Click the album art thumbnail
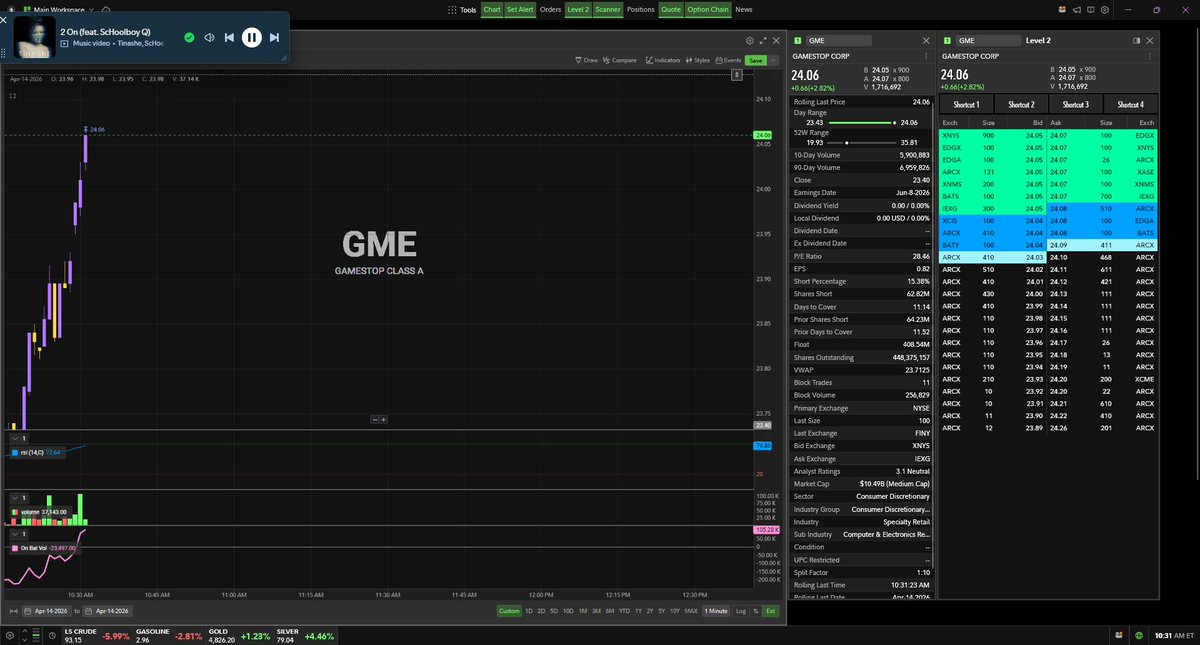The image size is (1200, 645). click(35, 37)
